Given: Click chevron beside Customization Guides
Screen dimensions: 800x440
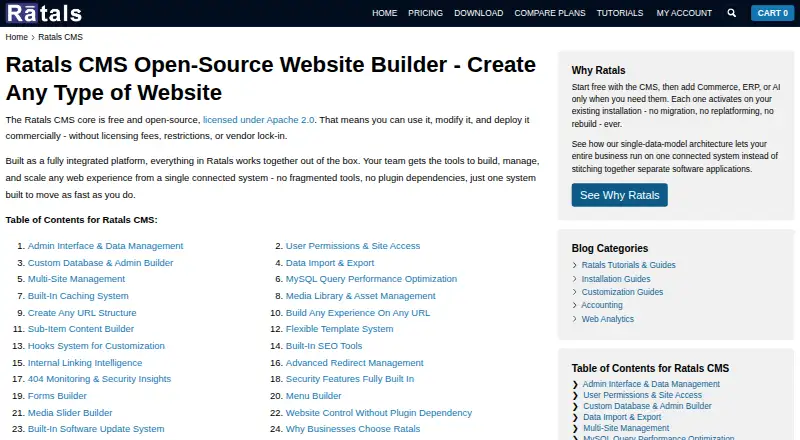Looking at the screenshot, I should click(574, 292).
